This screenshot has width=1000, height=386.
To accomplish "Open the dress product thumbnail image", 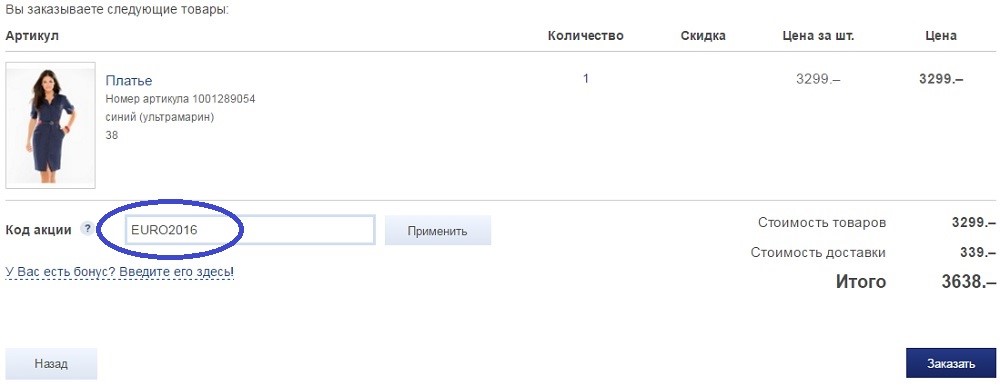I will (x=50, y=125).
